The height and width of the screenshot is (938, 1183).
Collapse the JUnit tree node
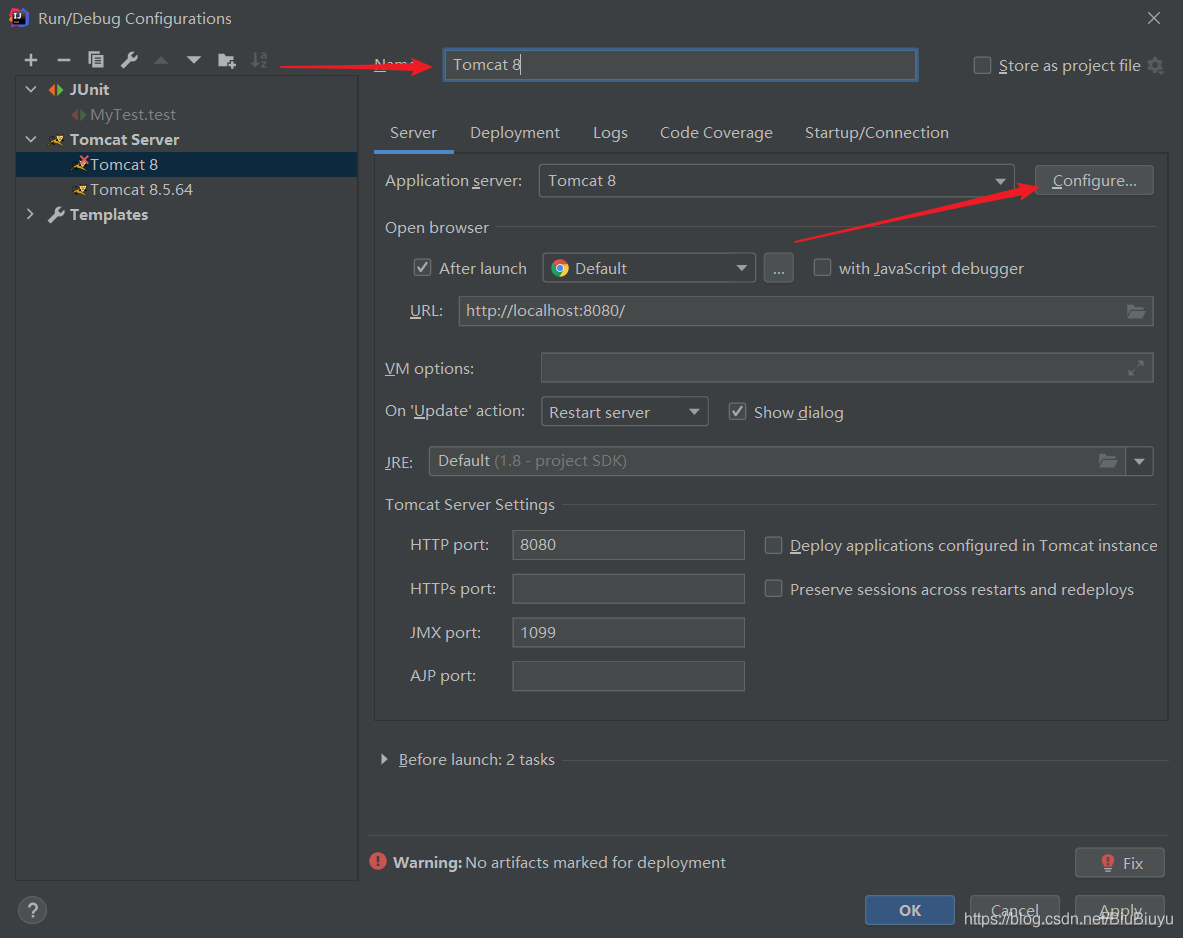[31, 89]
